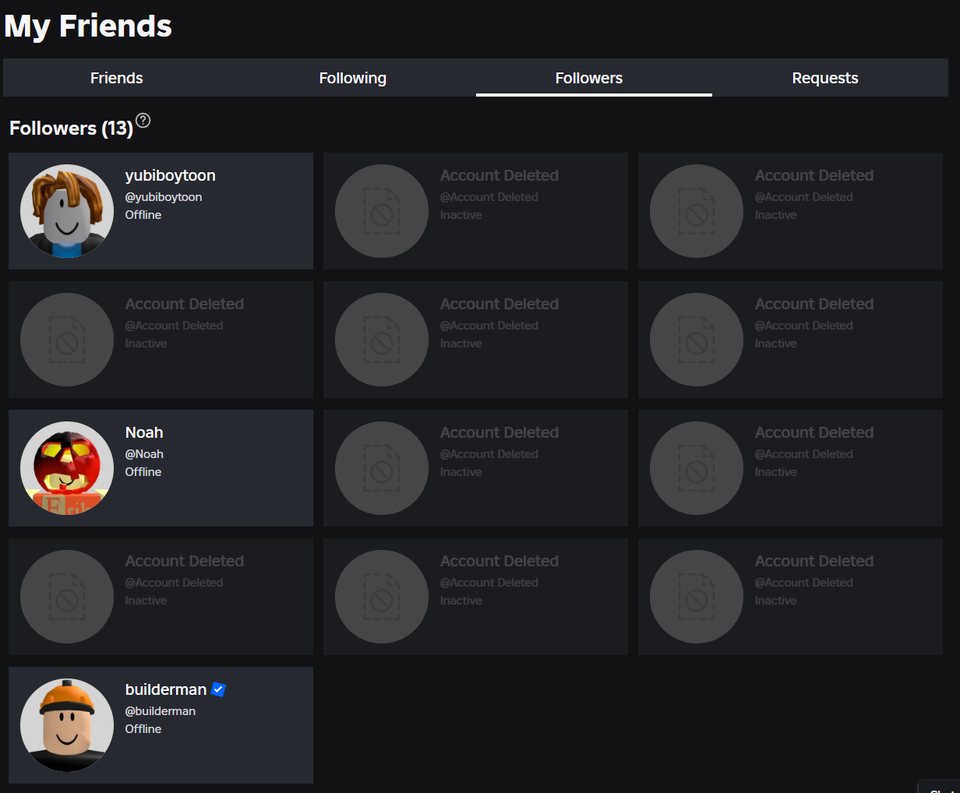Switch to the Following tab
960x793 pixels.
[x=353, y=78]
